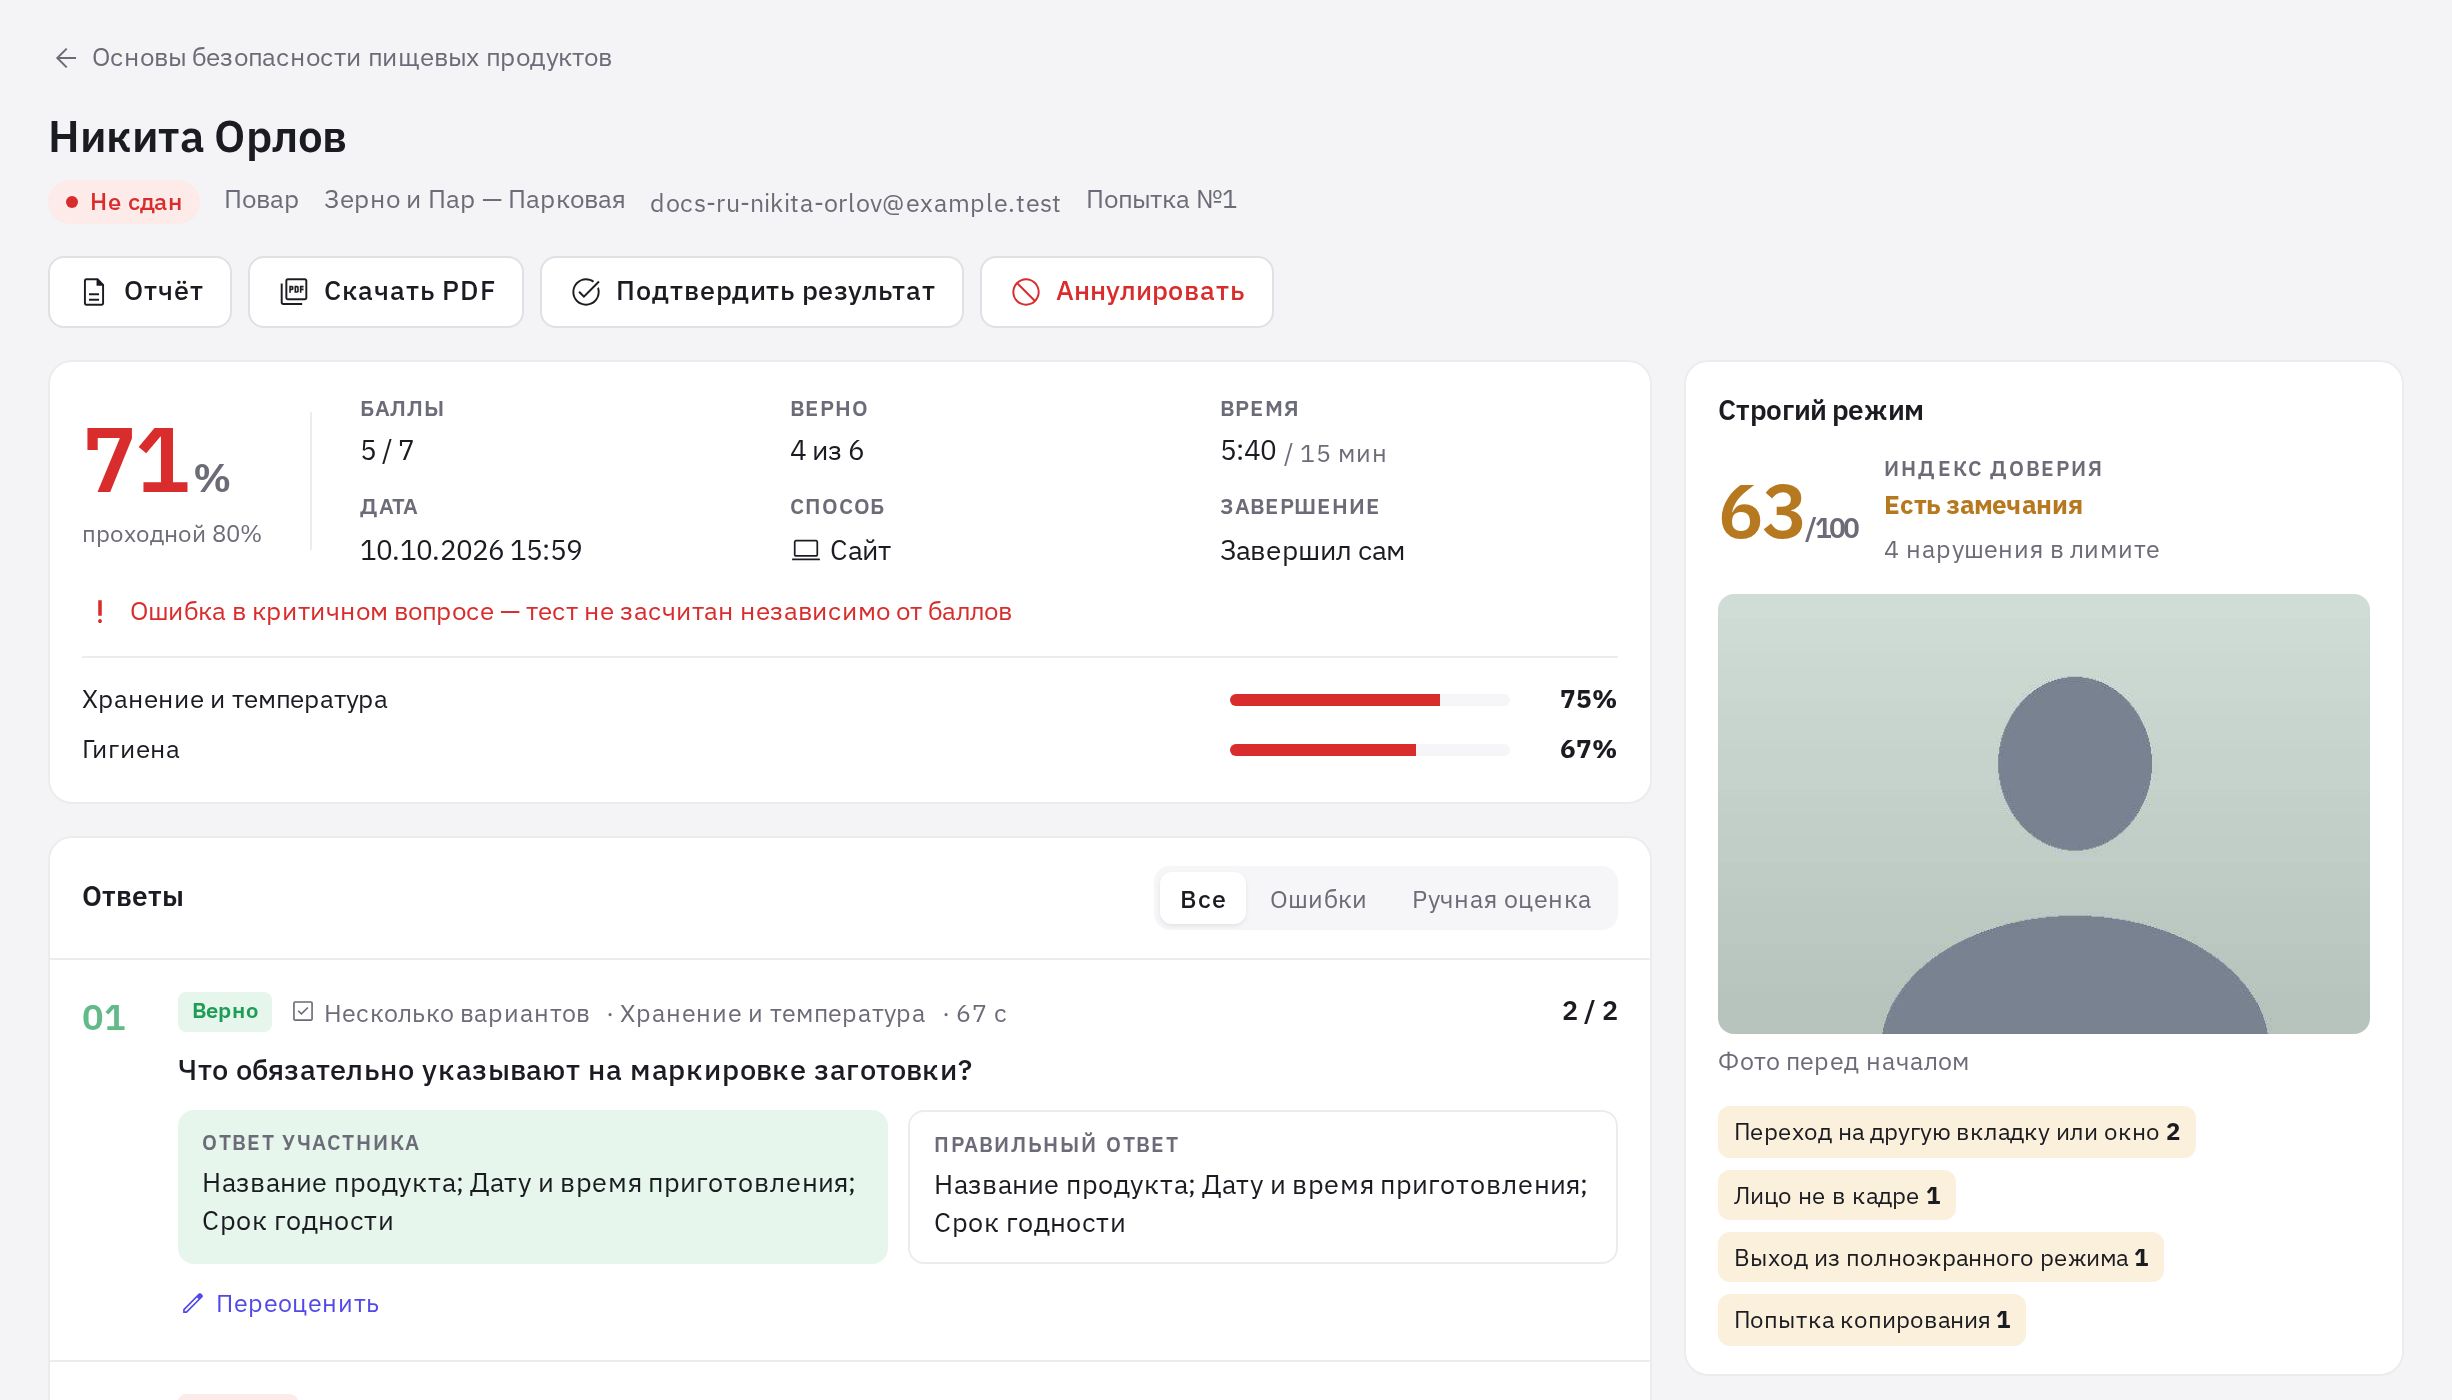Click the Переход на другую вкладку violation tag
This screenshot has width=2452, height=1400.
pos(1956,1132)
